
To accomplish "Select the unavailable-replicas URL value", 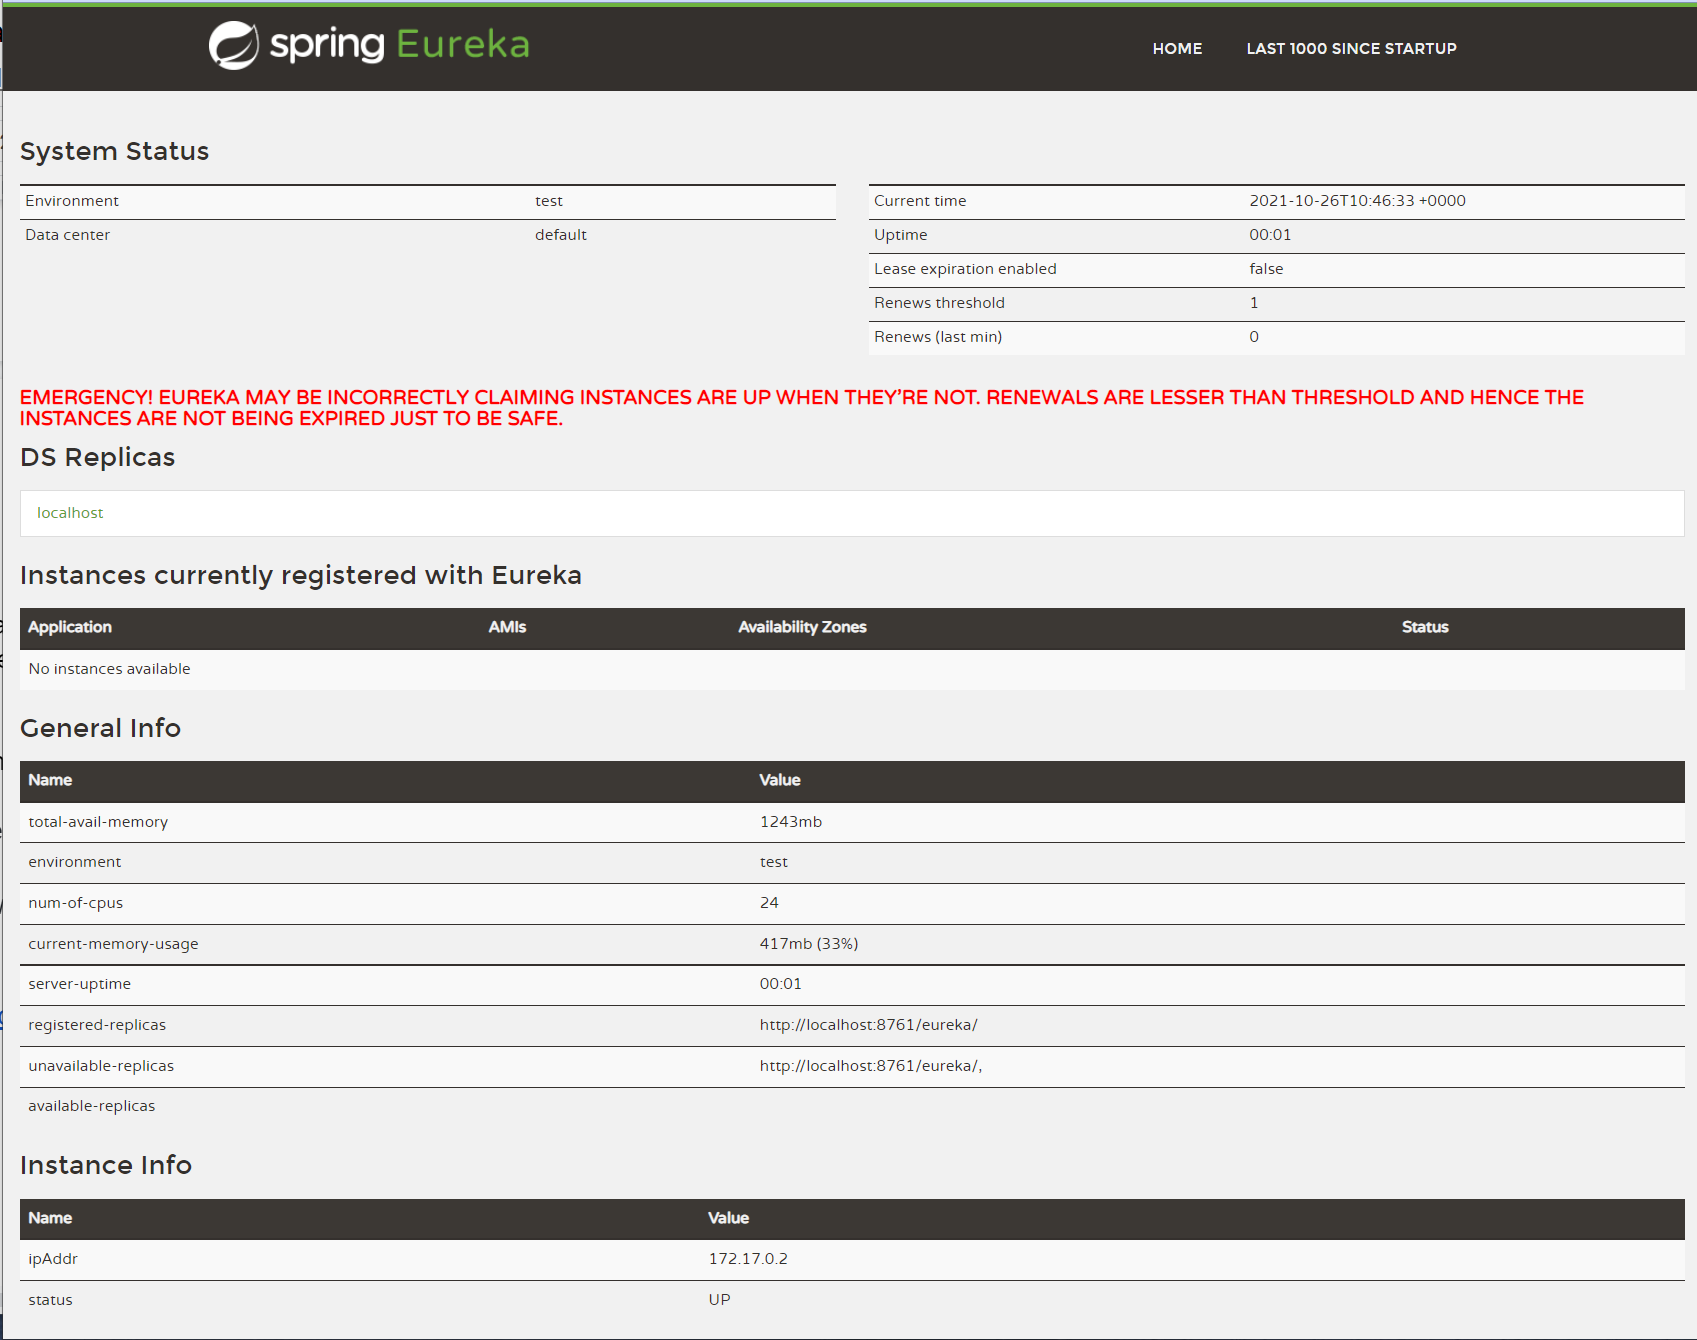I will pos(870,1066).
